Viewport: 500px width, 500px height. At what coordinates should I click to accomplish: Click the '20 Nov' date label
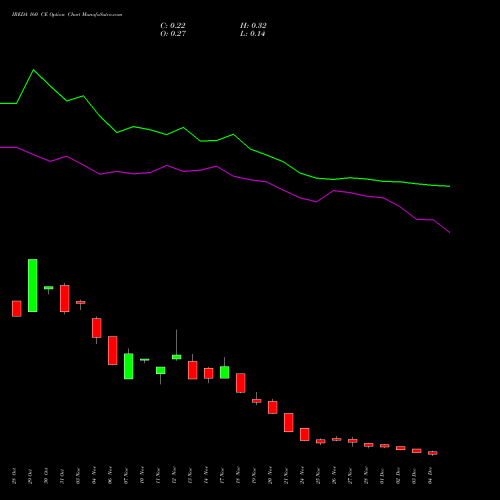270,476
